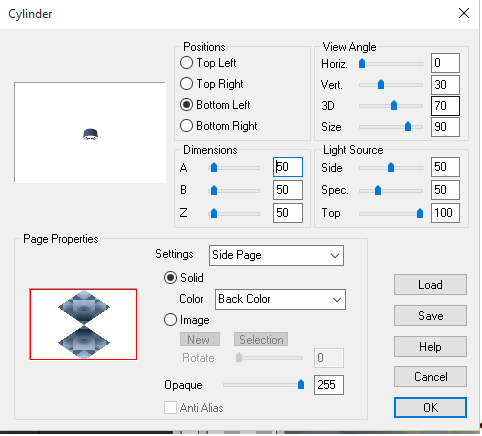Close the Cylinder dialog window
Image resolution: width=482 pixels, height=436 pixels.
(464, 14)
